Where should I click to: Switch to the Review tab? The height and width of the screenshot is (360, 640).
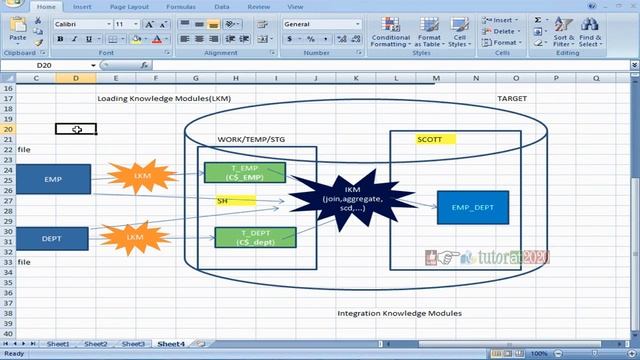259,7
